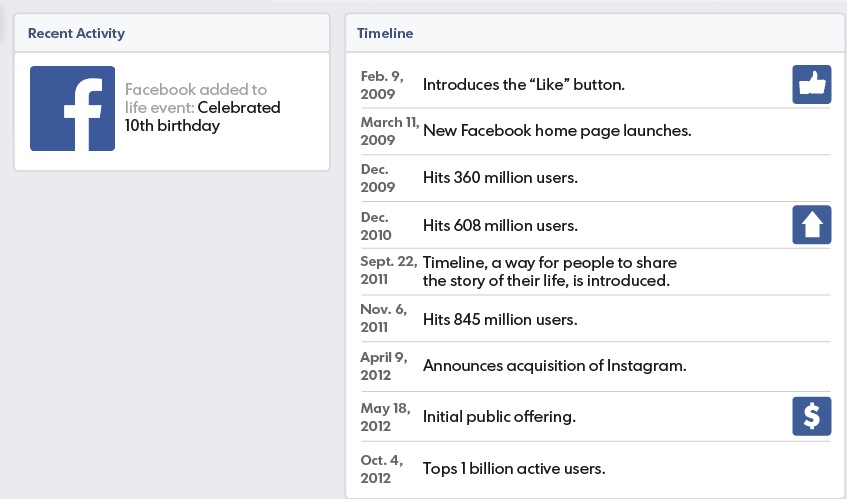This screenshot has width=847, height=499.
Task: Click the March 11, 2009 date marker
Action: [390, 131]
